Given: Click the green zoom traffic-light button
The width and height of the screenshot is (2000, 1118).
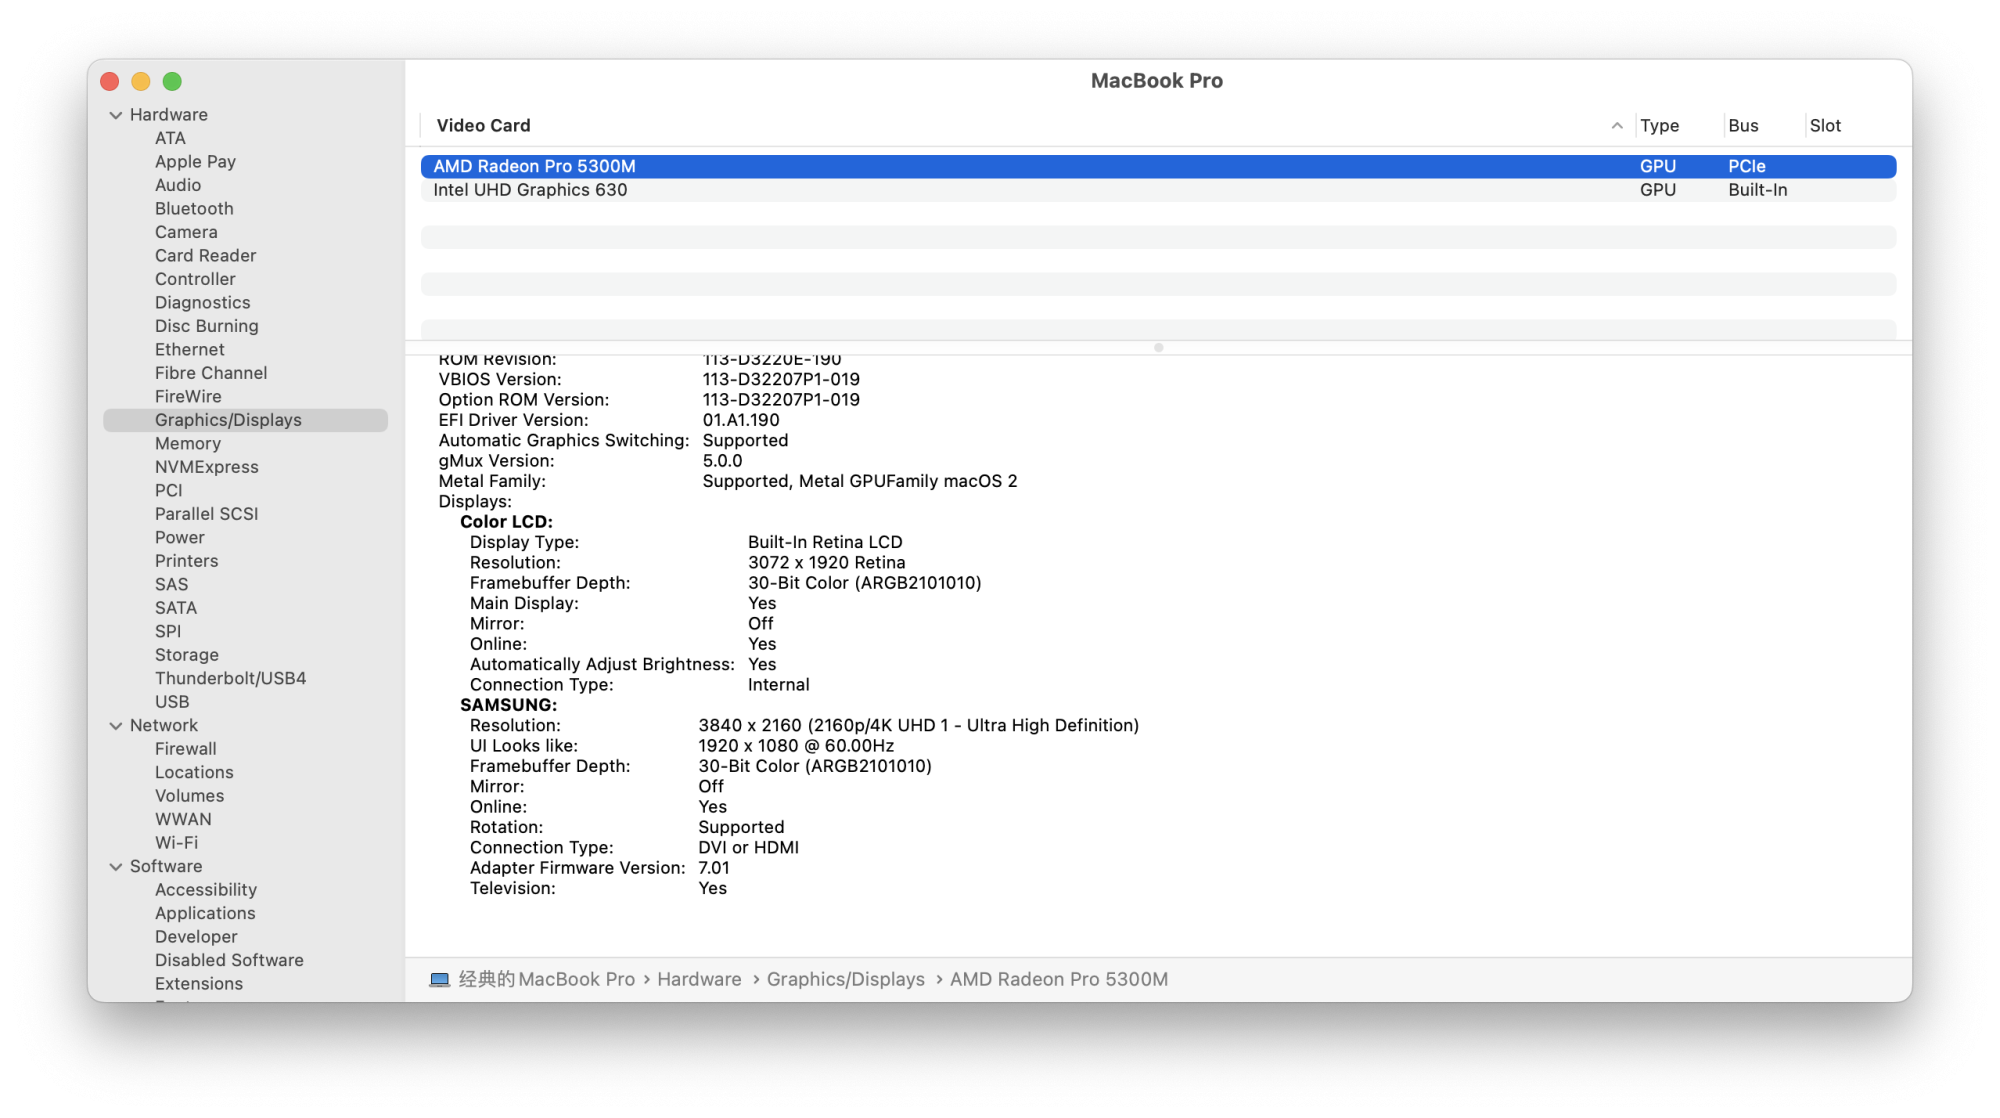Looking at the screenshot, I should pyautogui.click(x=172, y=80).
